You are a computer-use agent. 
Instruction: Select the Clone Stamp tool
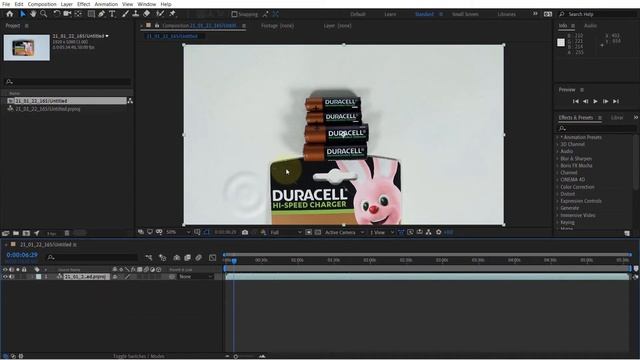point(136,14)
